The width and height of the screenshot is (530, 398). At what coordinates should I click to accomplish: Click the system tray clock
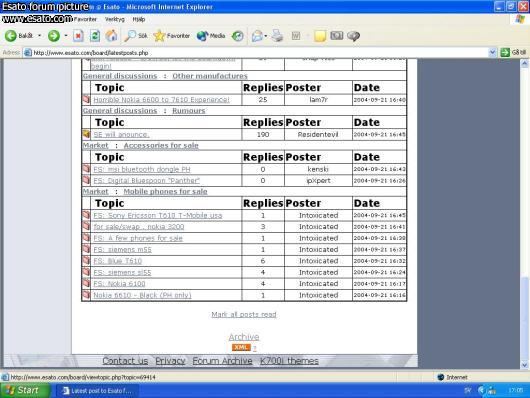[x=515, y=390]
